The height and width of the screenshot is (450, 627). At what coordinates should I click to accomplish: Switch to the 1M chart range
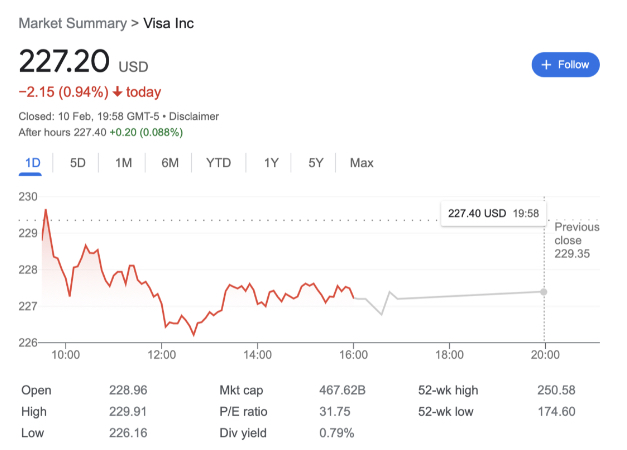click(124, 163)
